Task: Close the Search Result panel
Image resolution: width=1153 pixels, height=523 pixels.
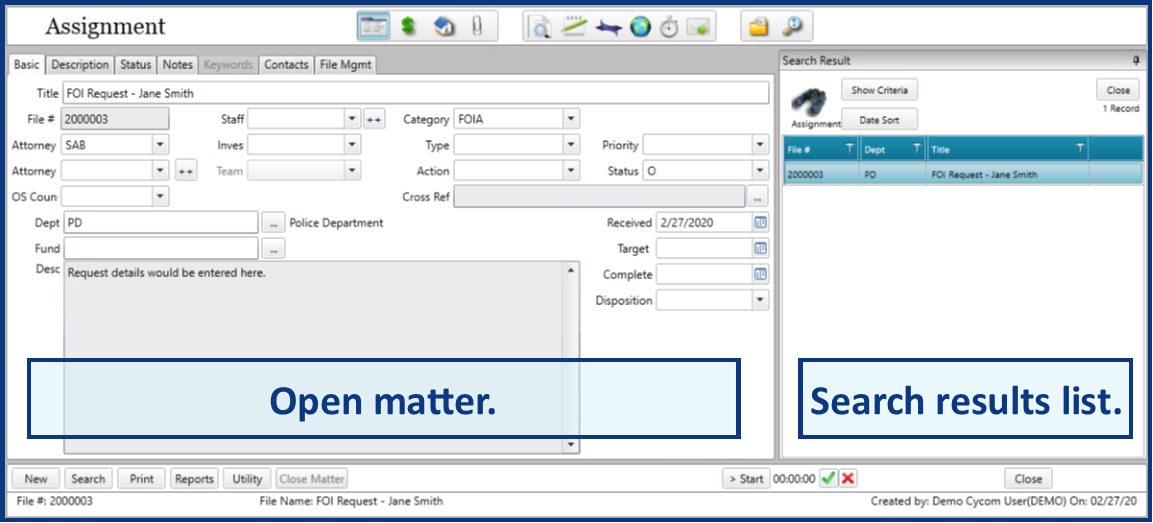Action: [1118, 90]
